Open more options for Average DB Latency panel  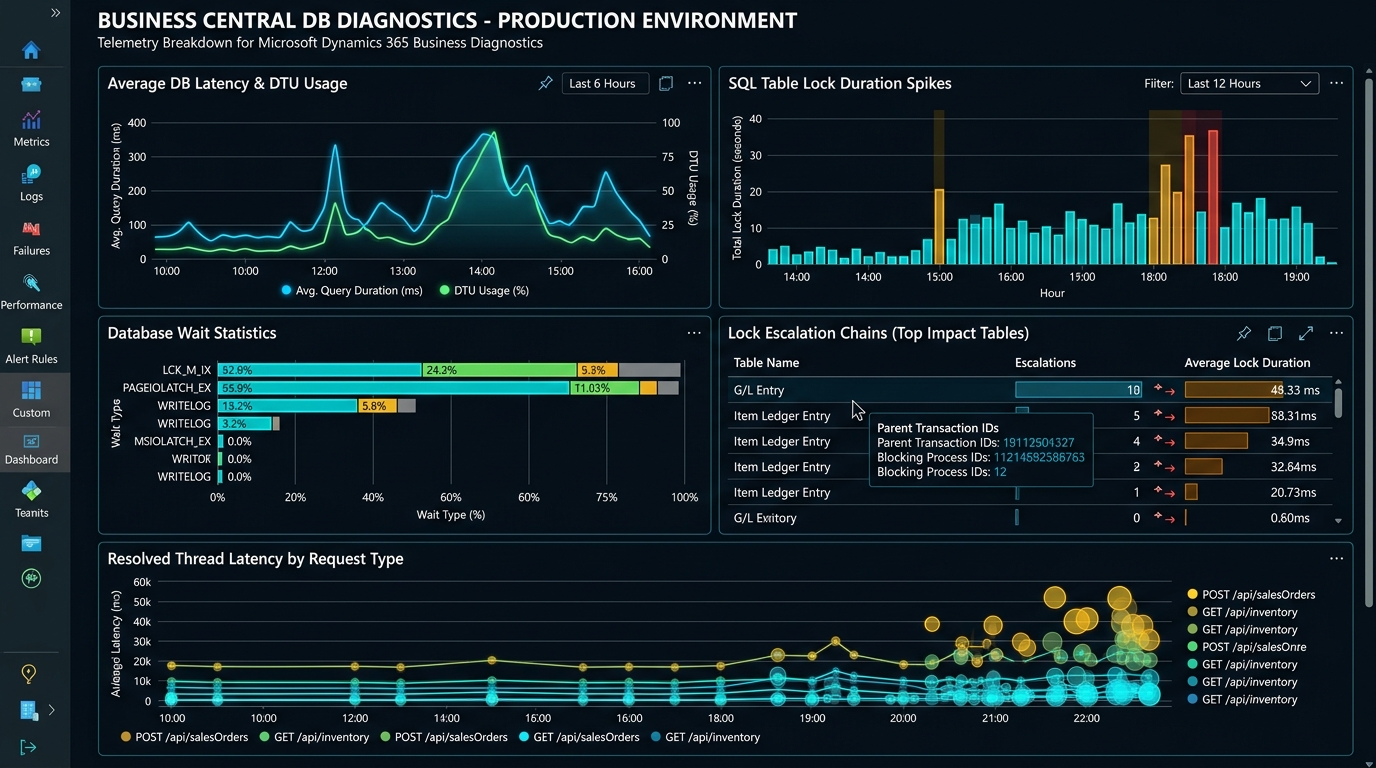(694, 84)
